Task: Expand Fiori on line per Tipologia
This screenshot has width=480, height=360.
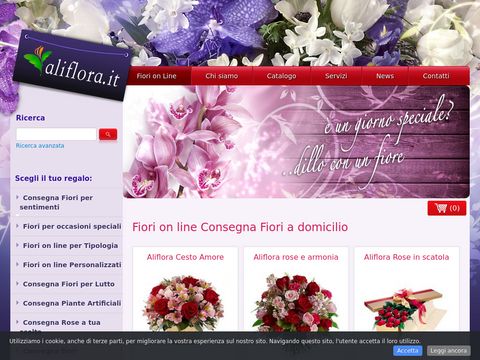Action: [x=70, y=246]
